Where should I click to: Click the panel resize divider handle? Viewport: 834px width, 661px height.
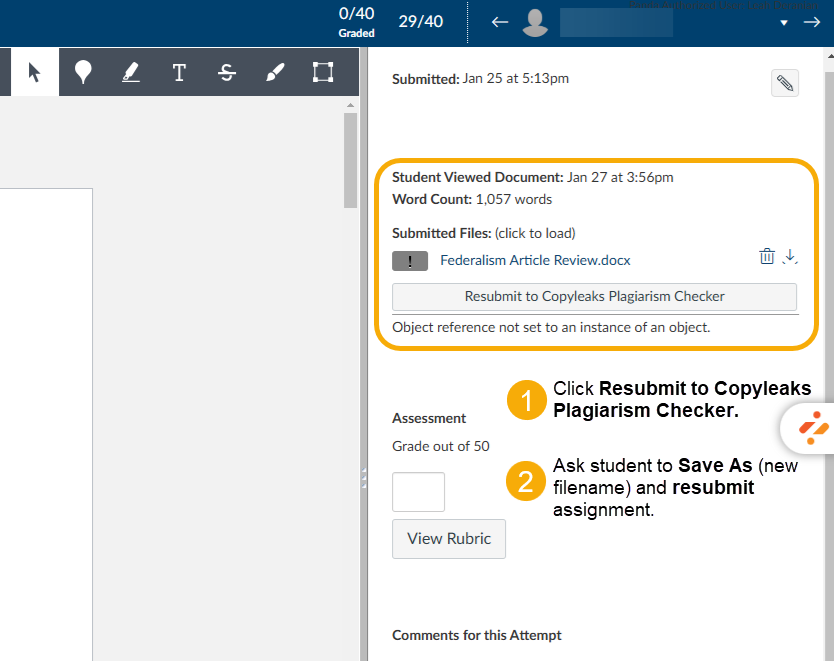364,478
